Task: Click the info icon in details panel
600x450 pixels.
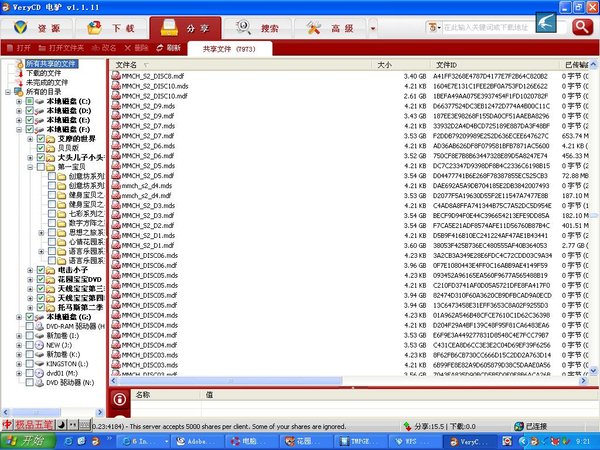Action: pos(119,399)
